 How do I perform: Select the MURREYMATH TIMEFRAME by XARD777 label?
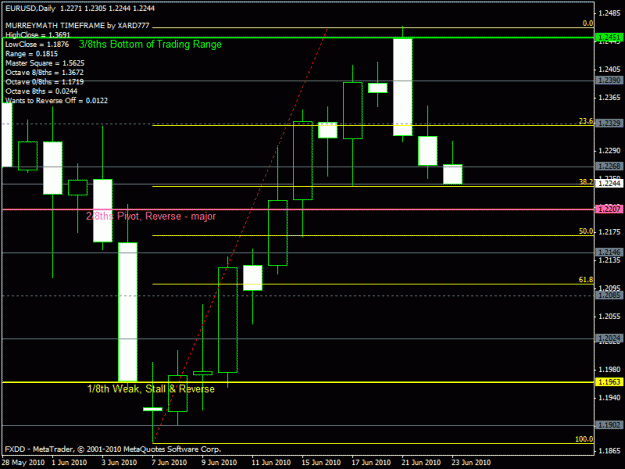click(77, 26)
